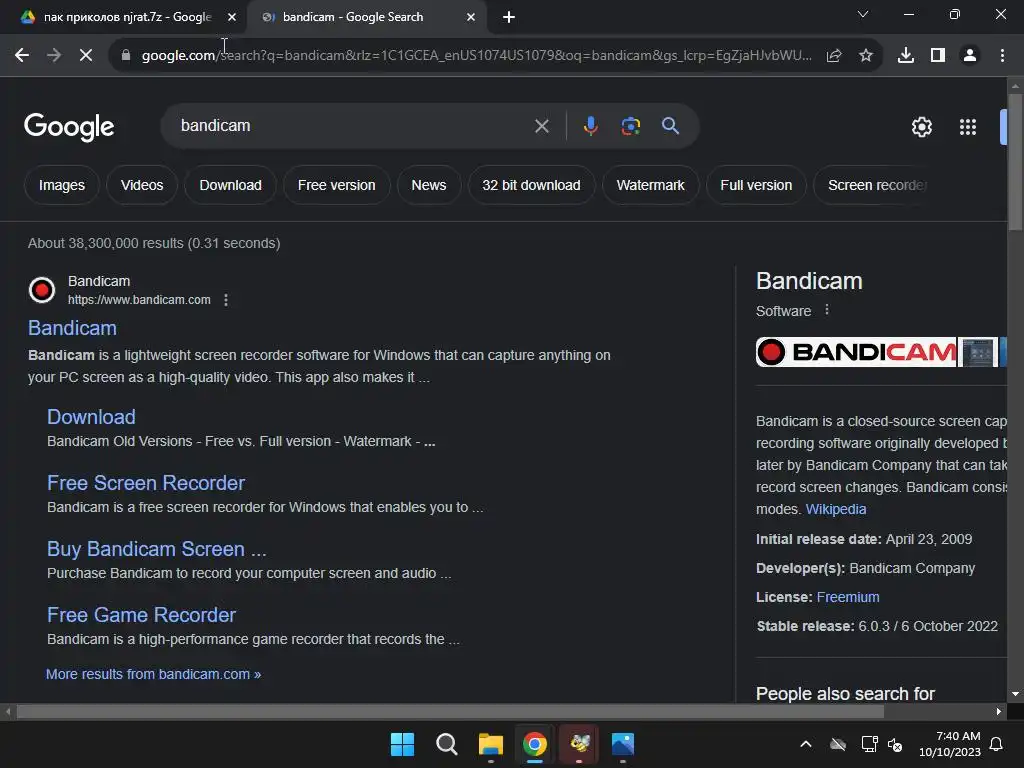The width and height of the screenshot is (1024, 768).
Task: Open the Windows Start menu
Action: [402, 744]
